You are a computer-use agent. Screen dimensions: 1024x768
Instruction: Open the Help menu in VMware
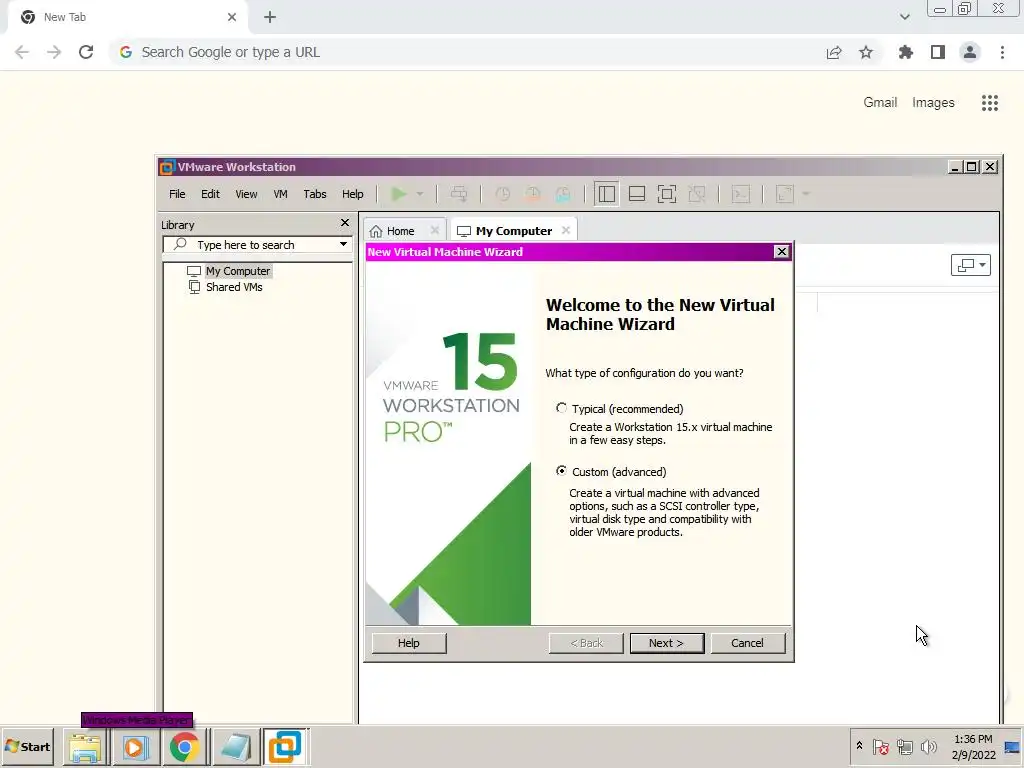[x=353, y=194]
